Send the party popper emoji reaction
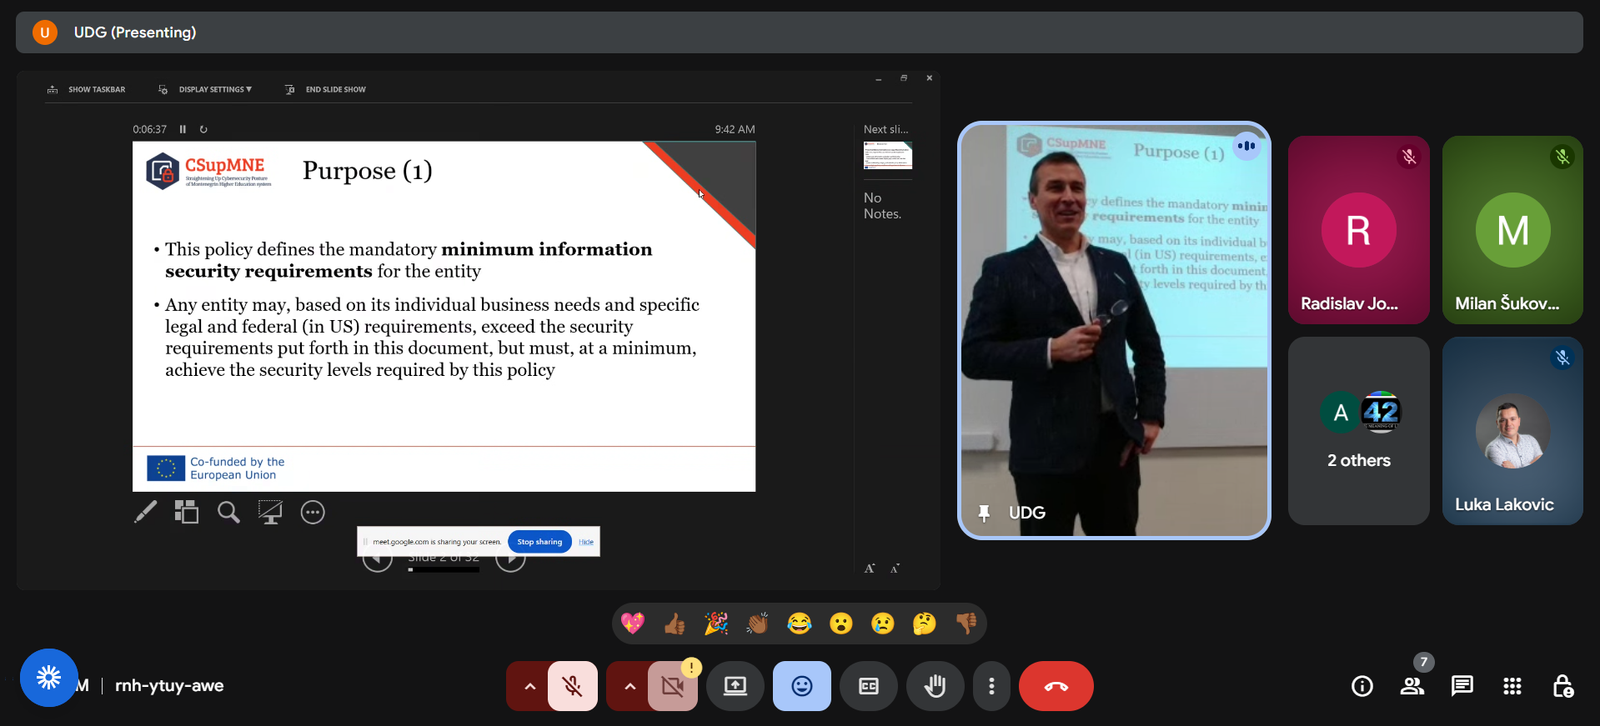The image size is (1600, 726). coord(716,624)
